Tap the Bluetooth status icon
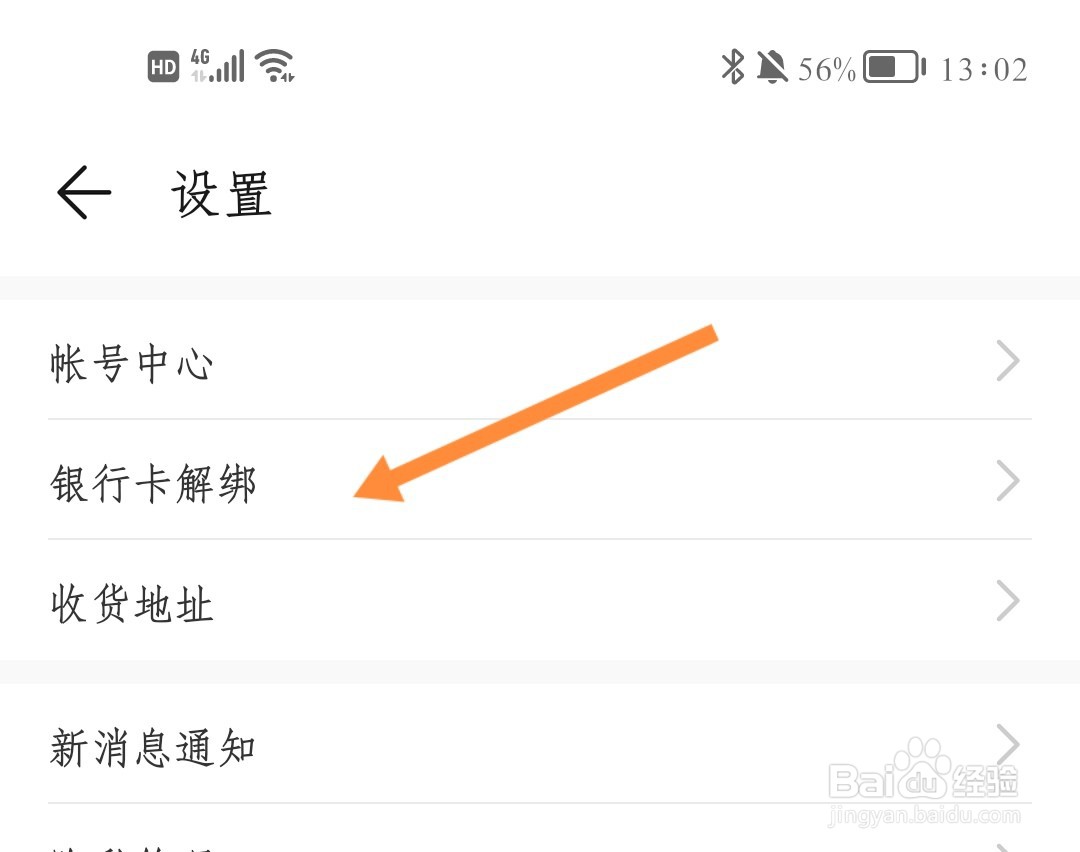The image size is (1080, 852). [x=733, y=67]
